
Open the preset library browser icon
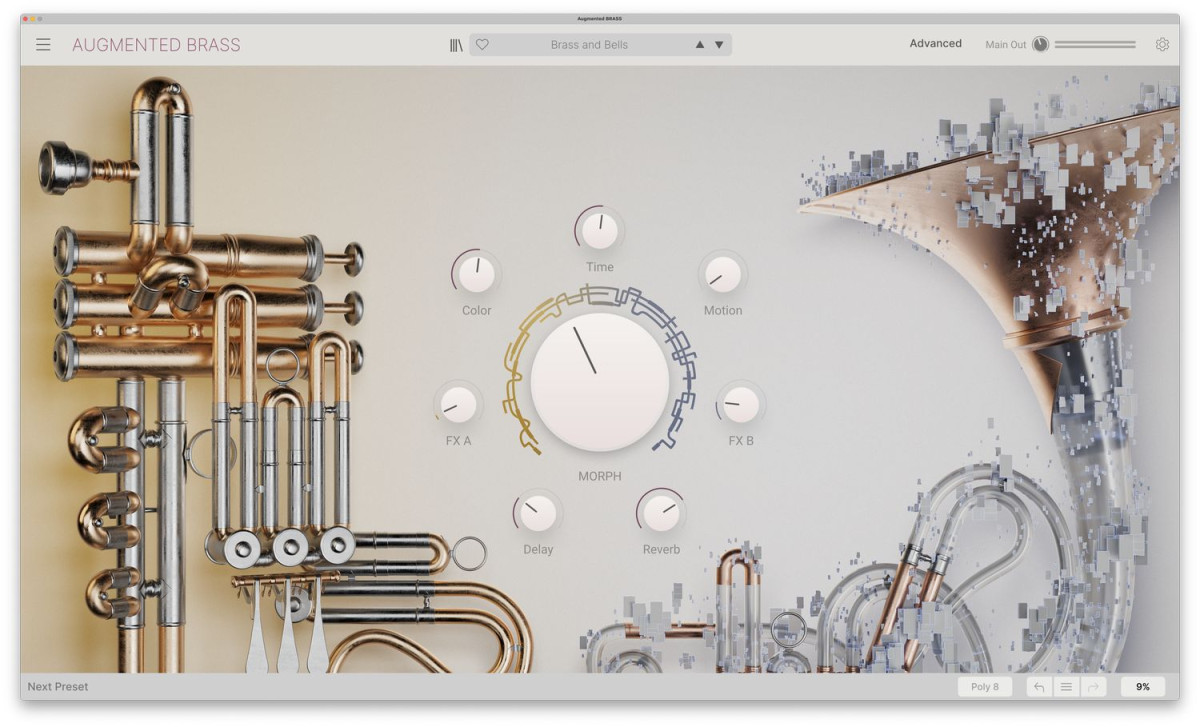tap(456, 45)
